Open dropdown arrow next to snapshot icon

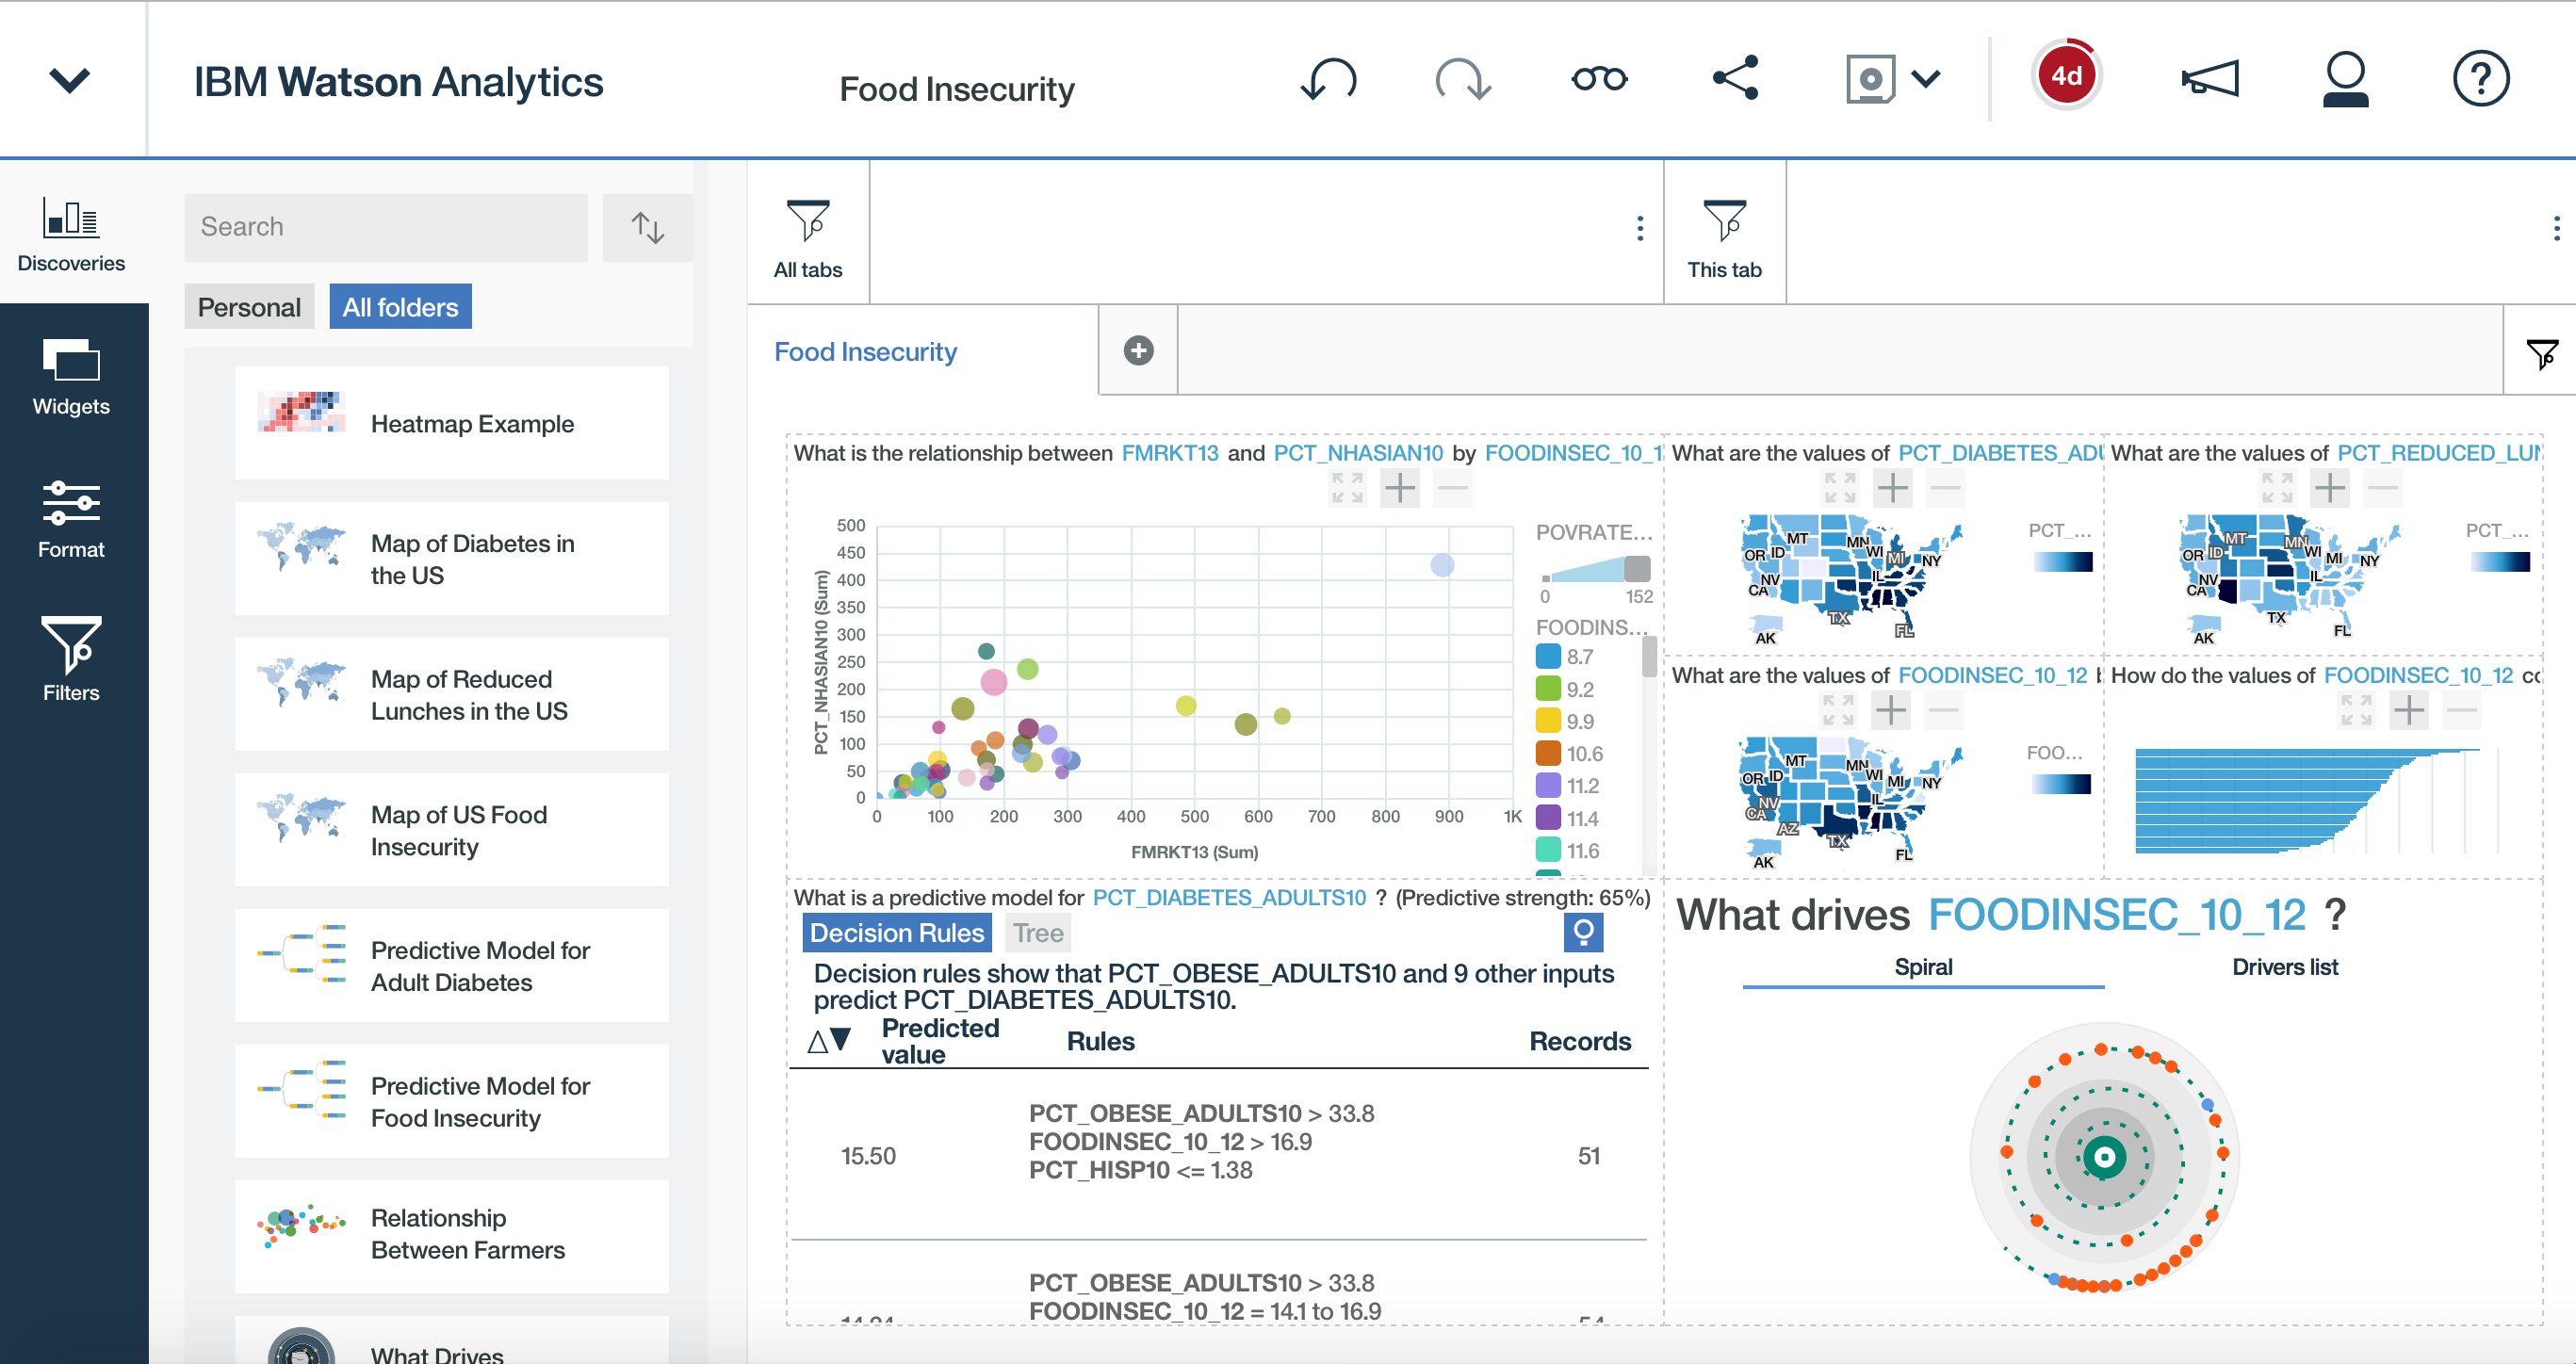(x=1926, y=78)
